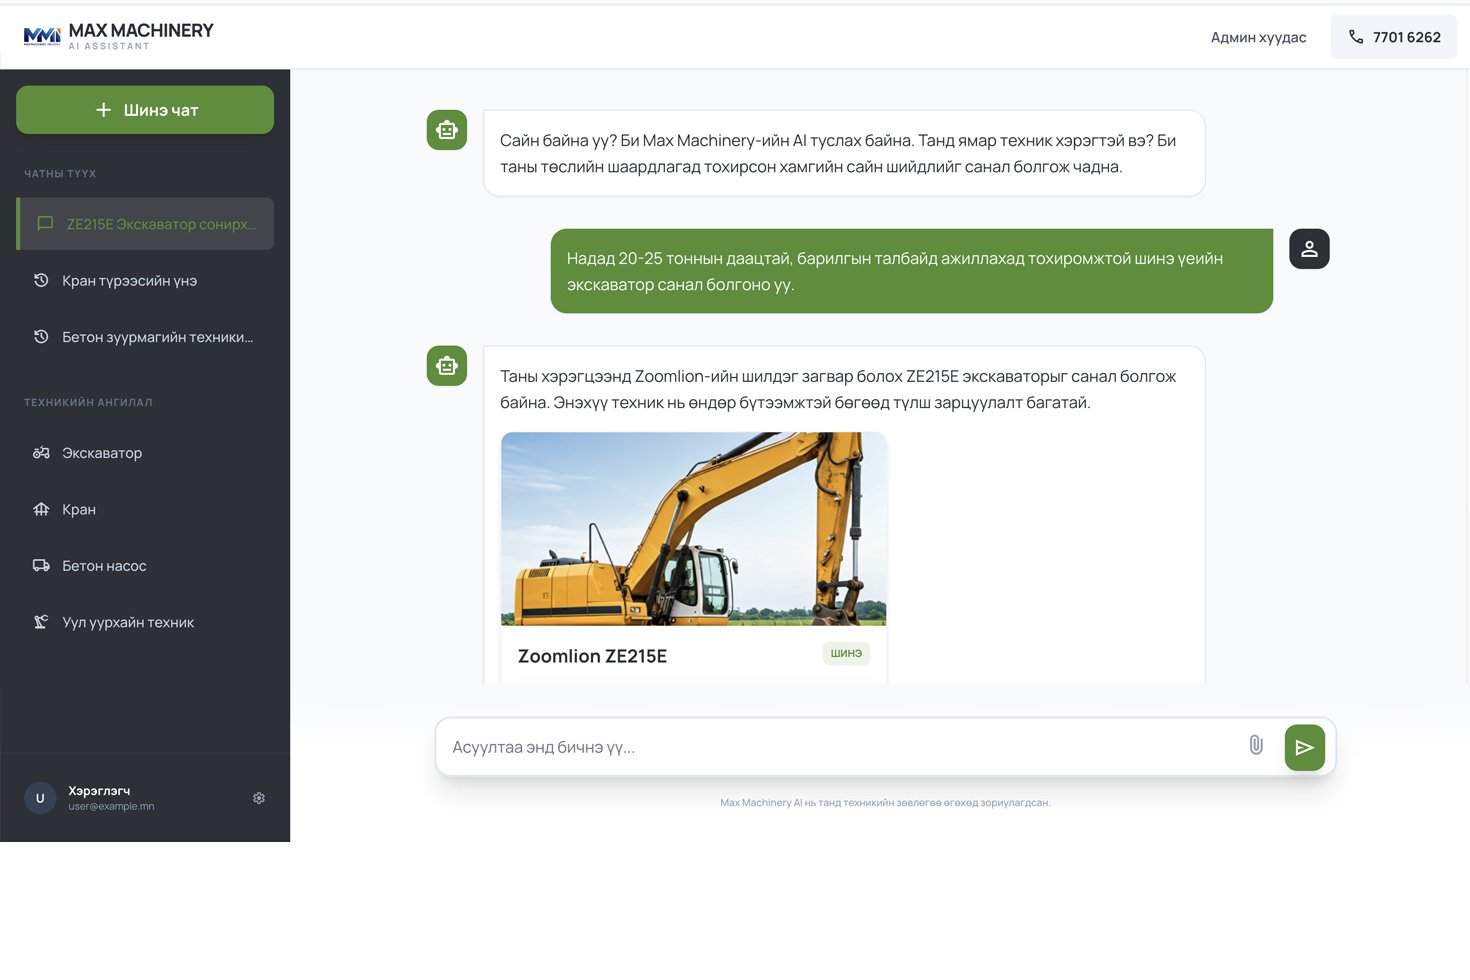
Task: Click the history icon beside Бетон зуурмагийн техники
Action: [41, 337]
